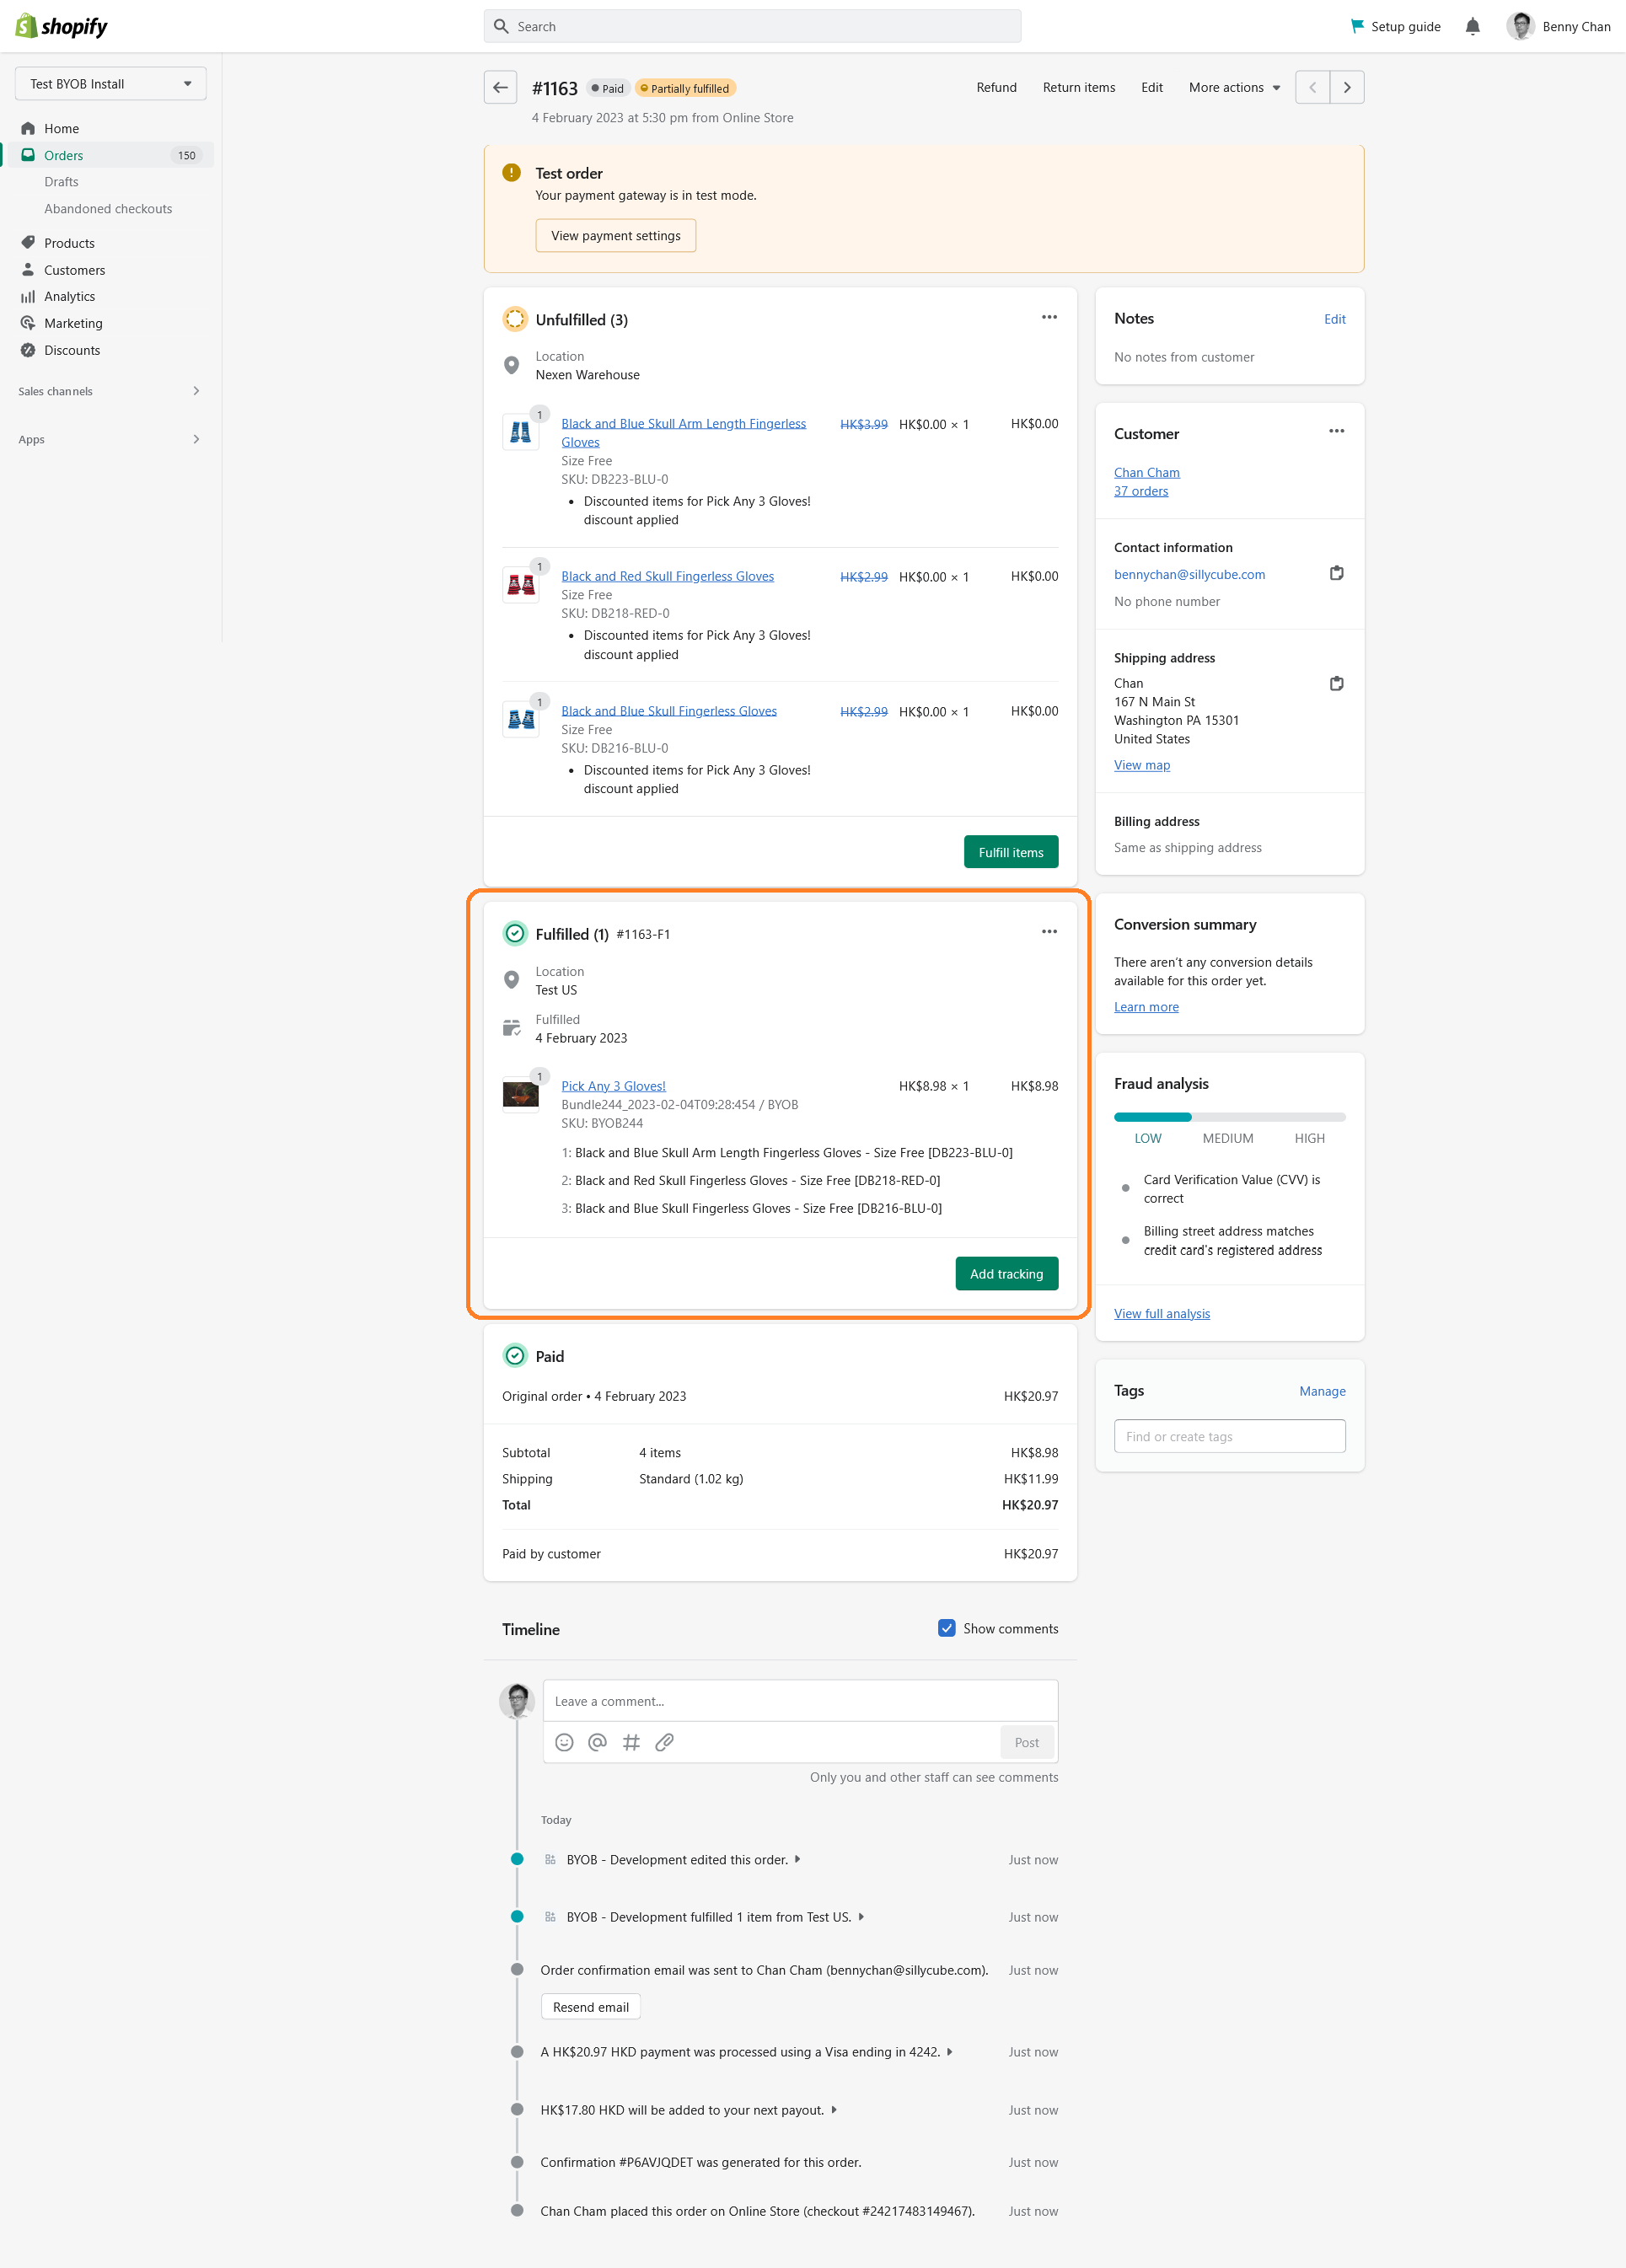Open the Test BYOB Install store dropdown
Image resolution: width=1626 pixels, height=2268 pixels.
(x=110, y=84)
